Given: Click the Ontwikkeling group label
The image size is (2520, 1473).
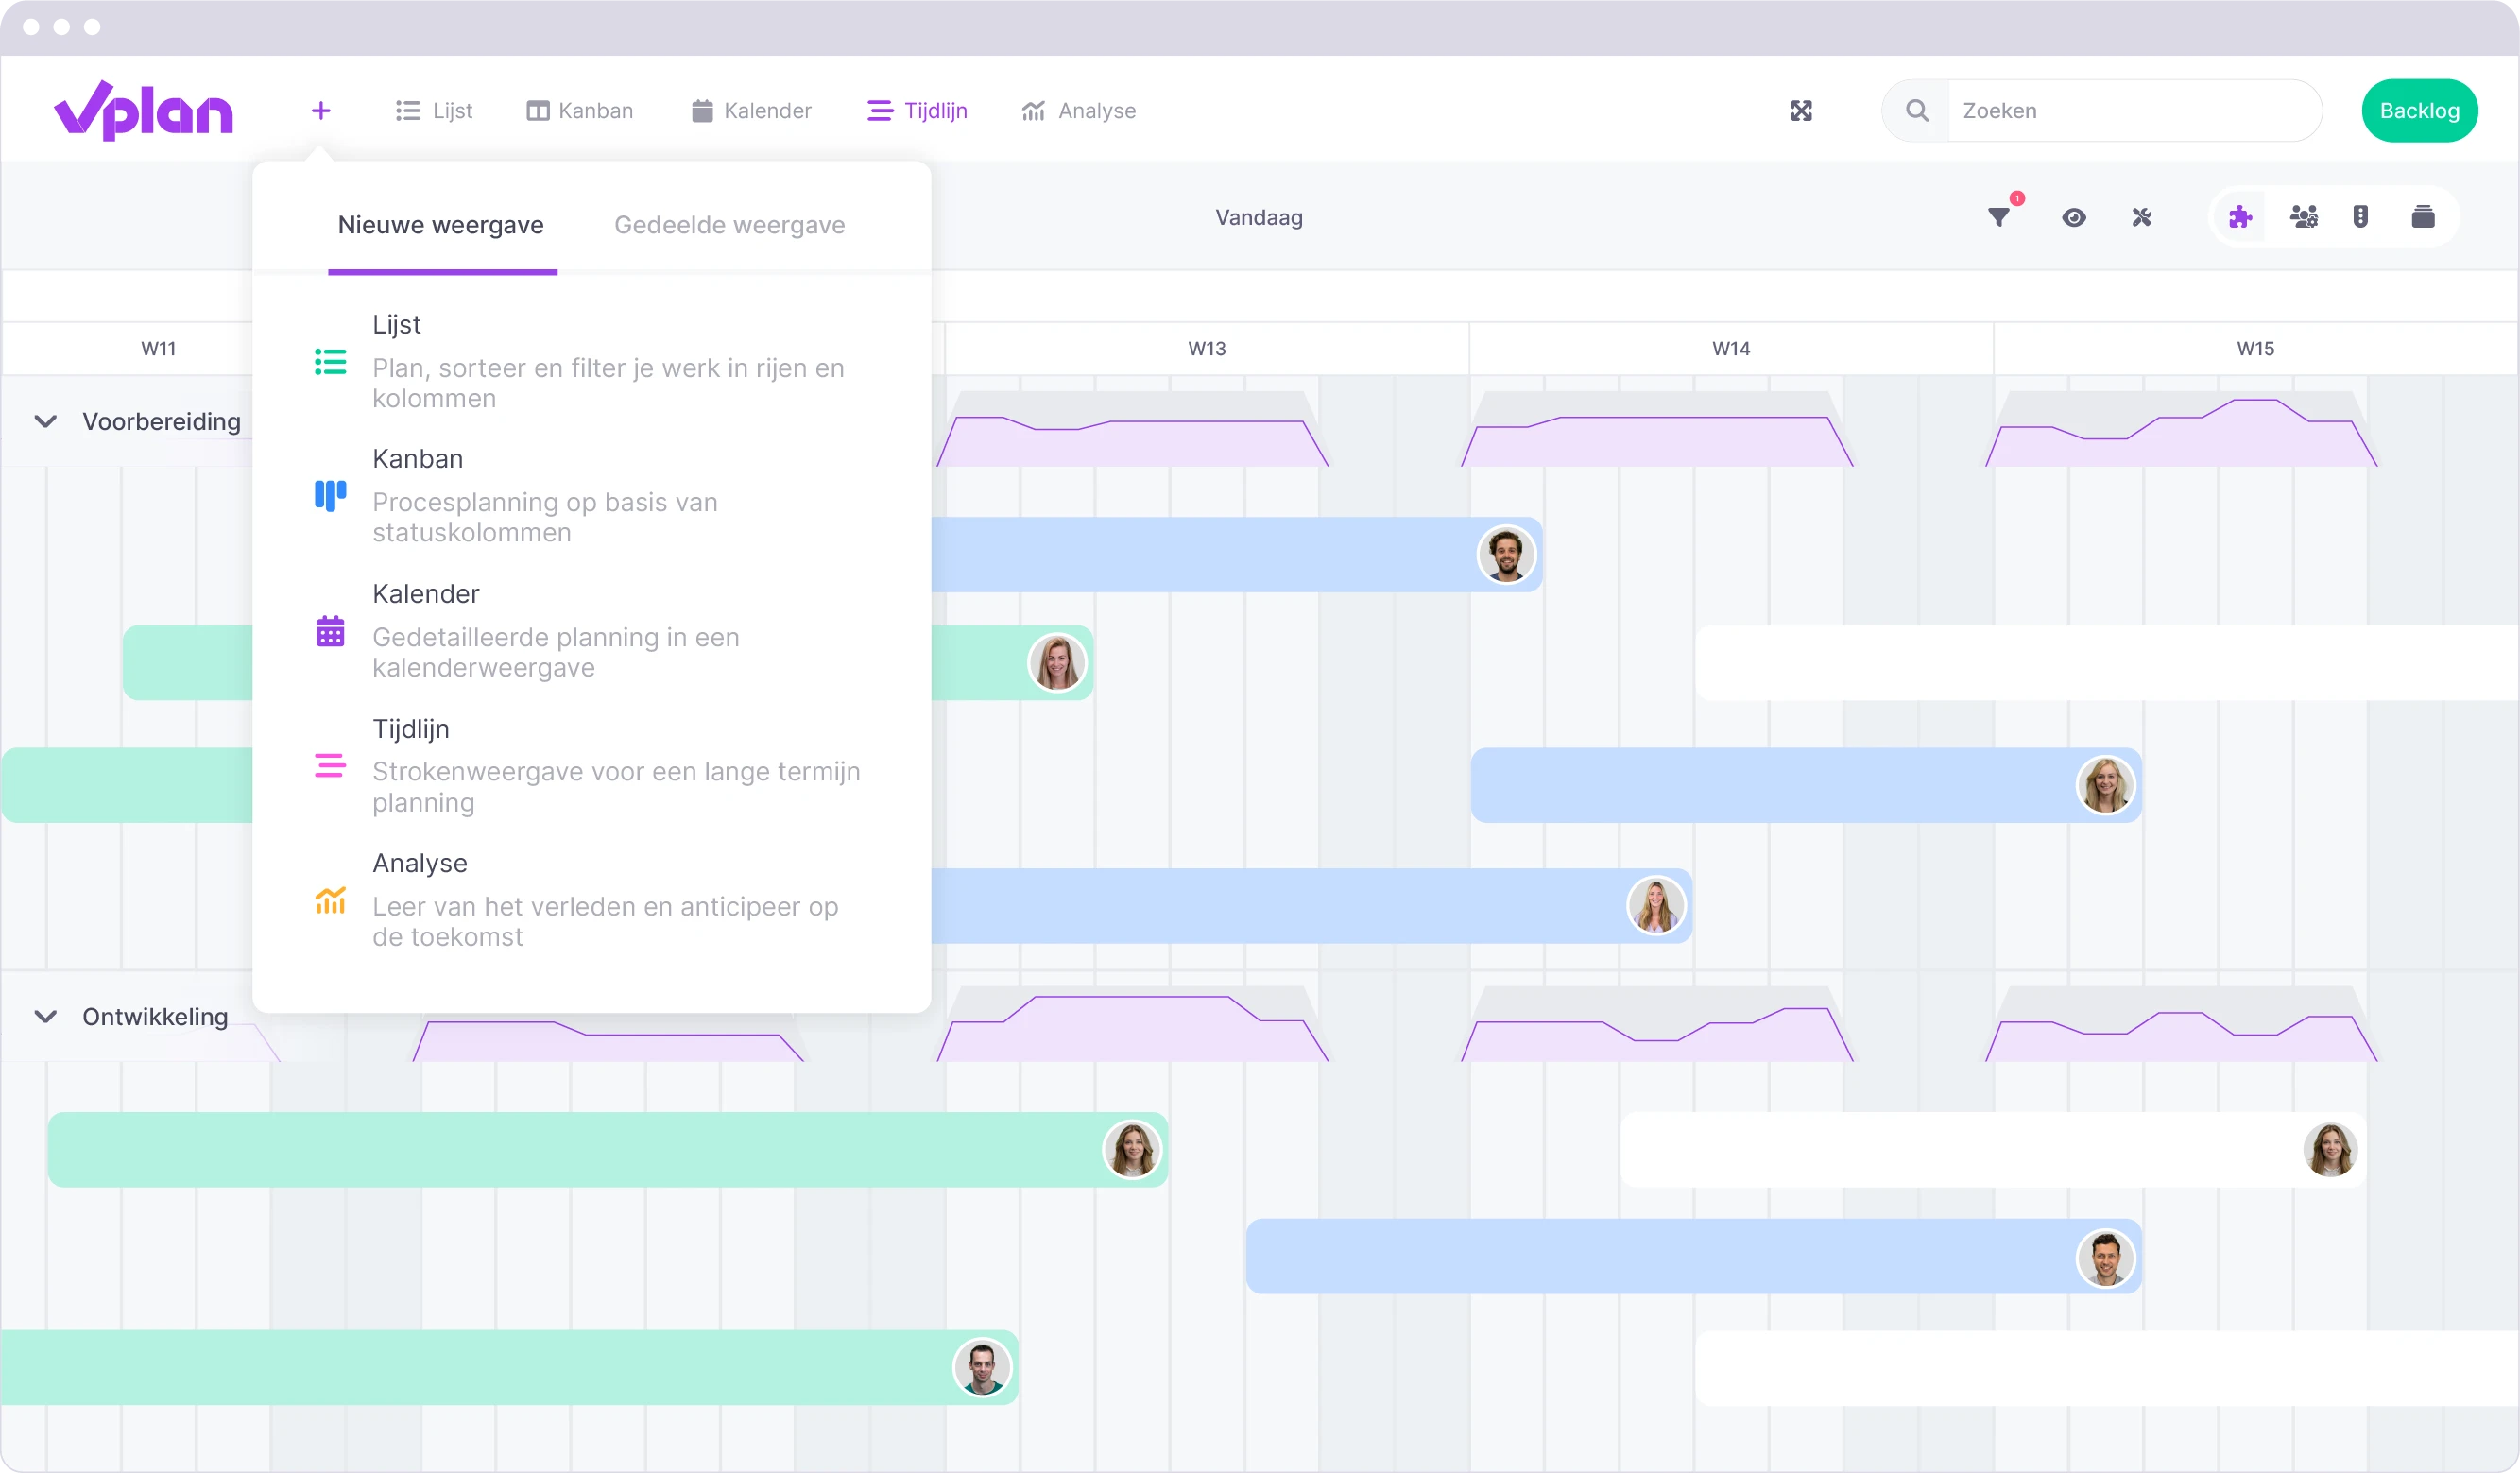Looking at the screenshot, I should coord(155,1017).
